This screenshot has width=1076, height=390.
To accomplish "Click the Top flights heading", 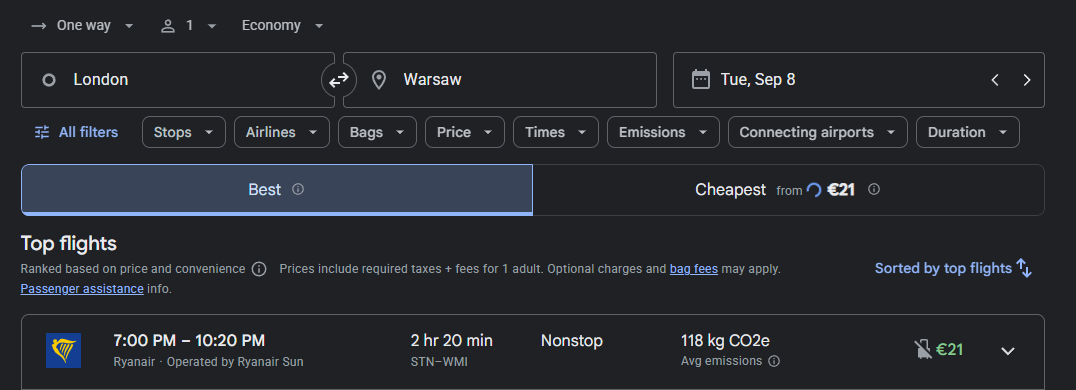I will tap(69, 244).
